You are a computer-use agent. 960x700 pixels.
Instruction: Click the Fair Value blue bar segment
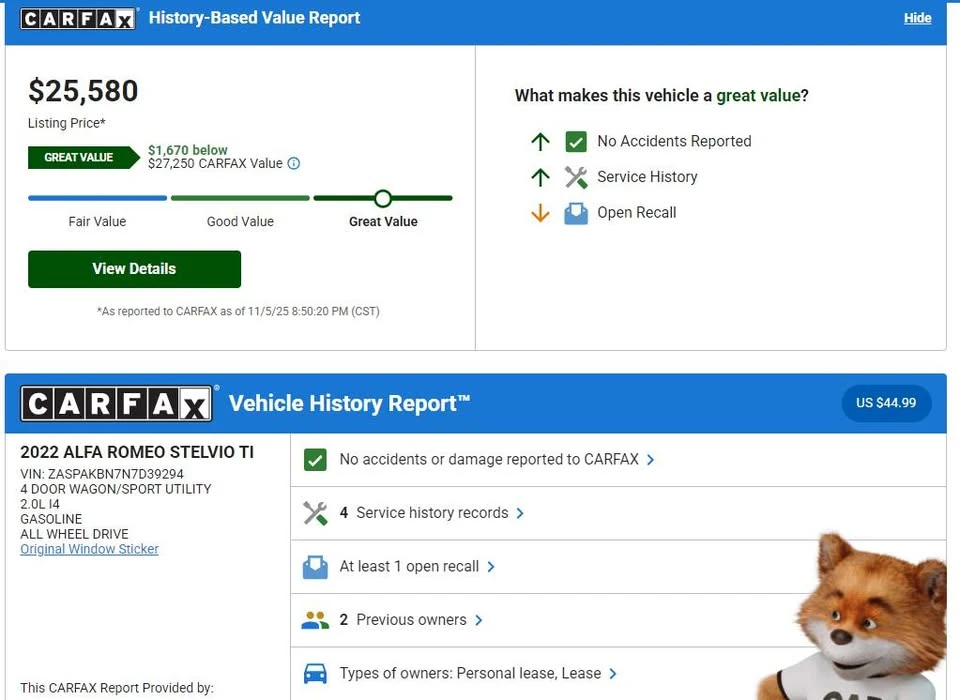coord(97,198)
